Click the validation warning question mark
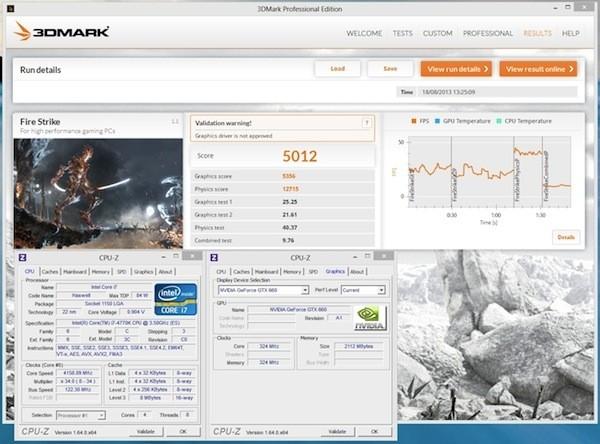 pyautogui.click(x=366, y=123)
